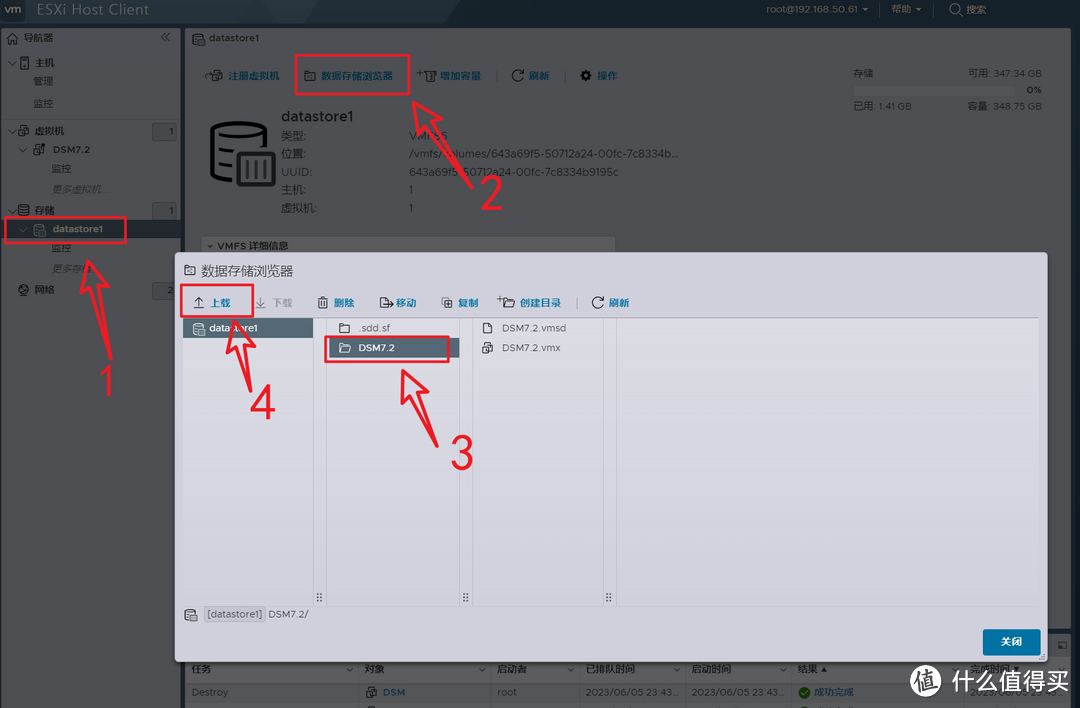Open Initiator (启动者) column dropdown arrow
Image resolution: width=1080 pixels, height=708 pixels.
click(x=570, y=669)
